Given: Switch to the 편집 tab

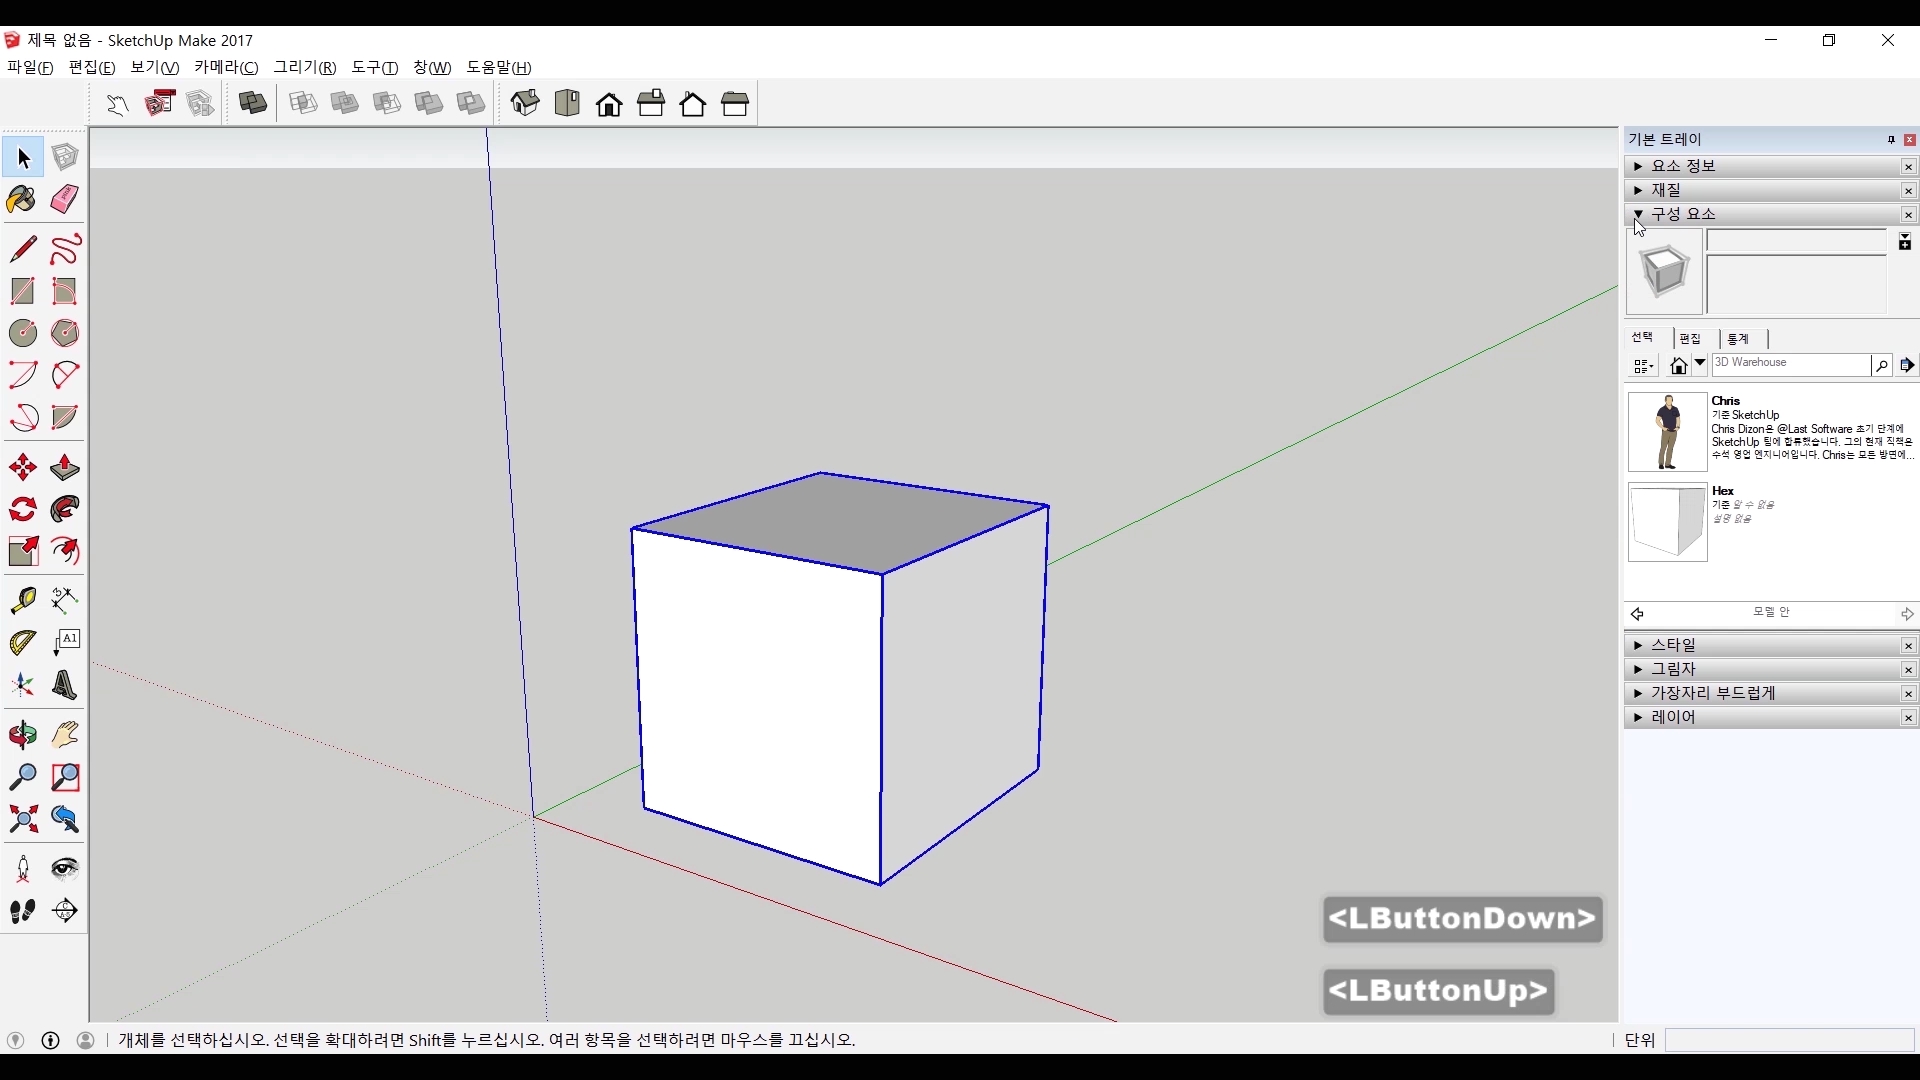Looking at the screenshot, I should coord(1691,339).
